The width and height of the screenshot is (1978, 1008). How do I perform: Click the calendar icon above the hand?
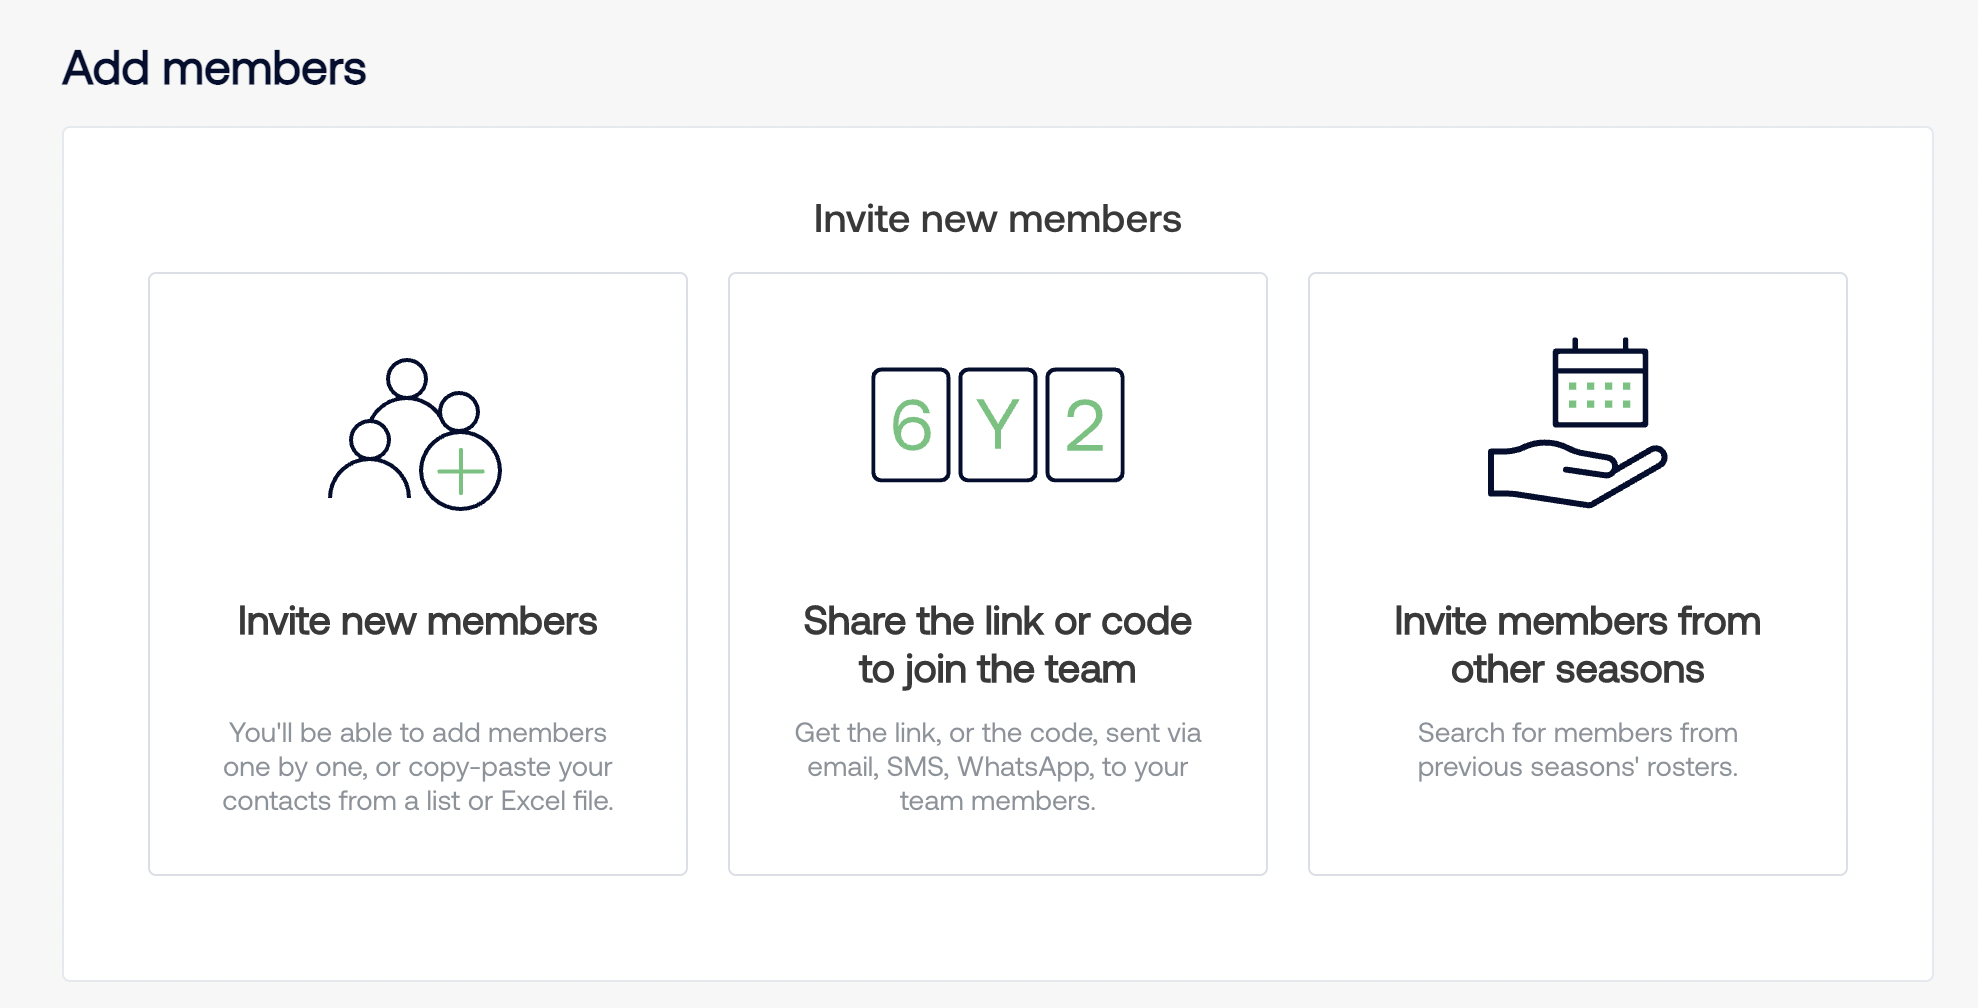point(1600,383)
